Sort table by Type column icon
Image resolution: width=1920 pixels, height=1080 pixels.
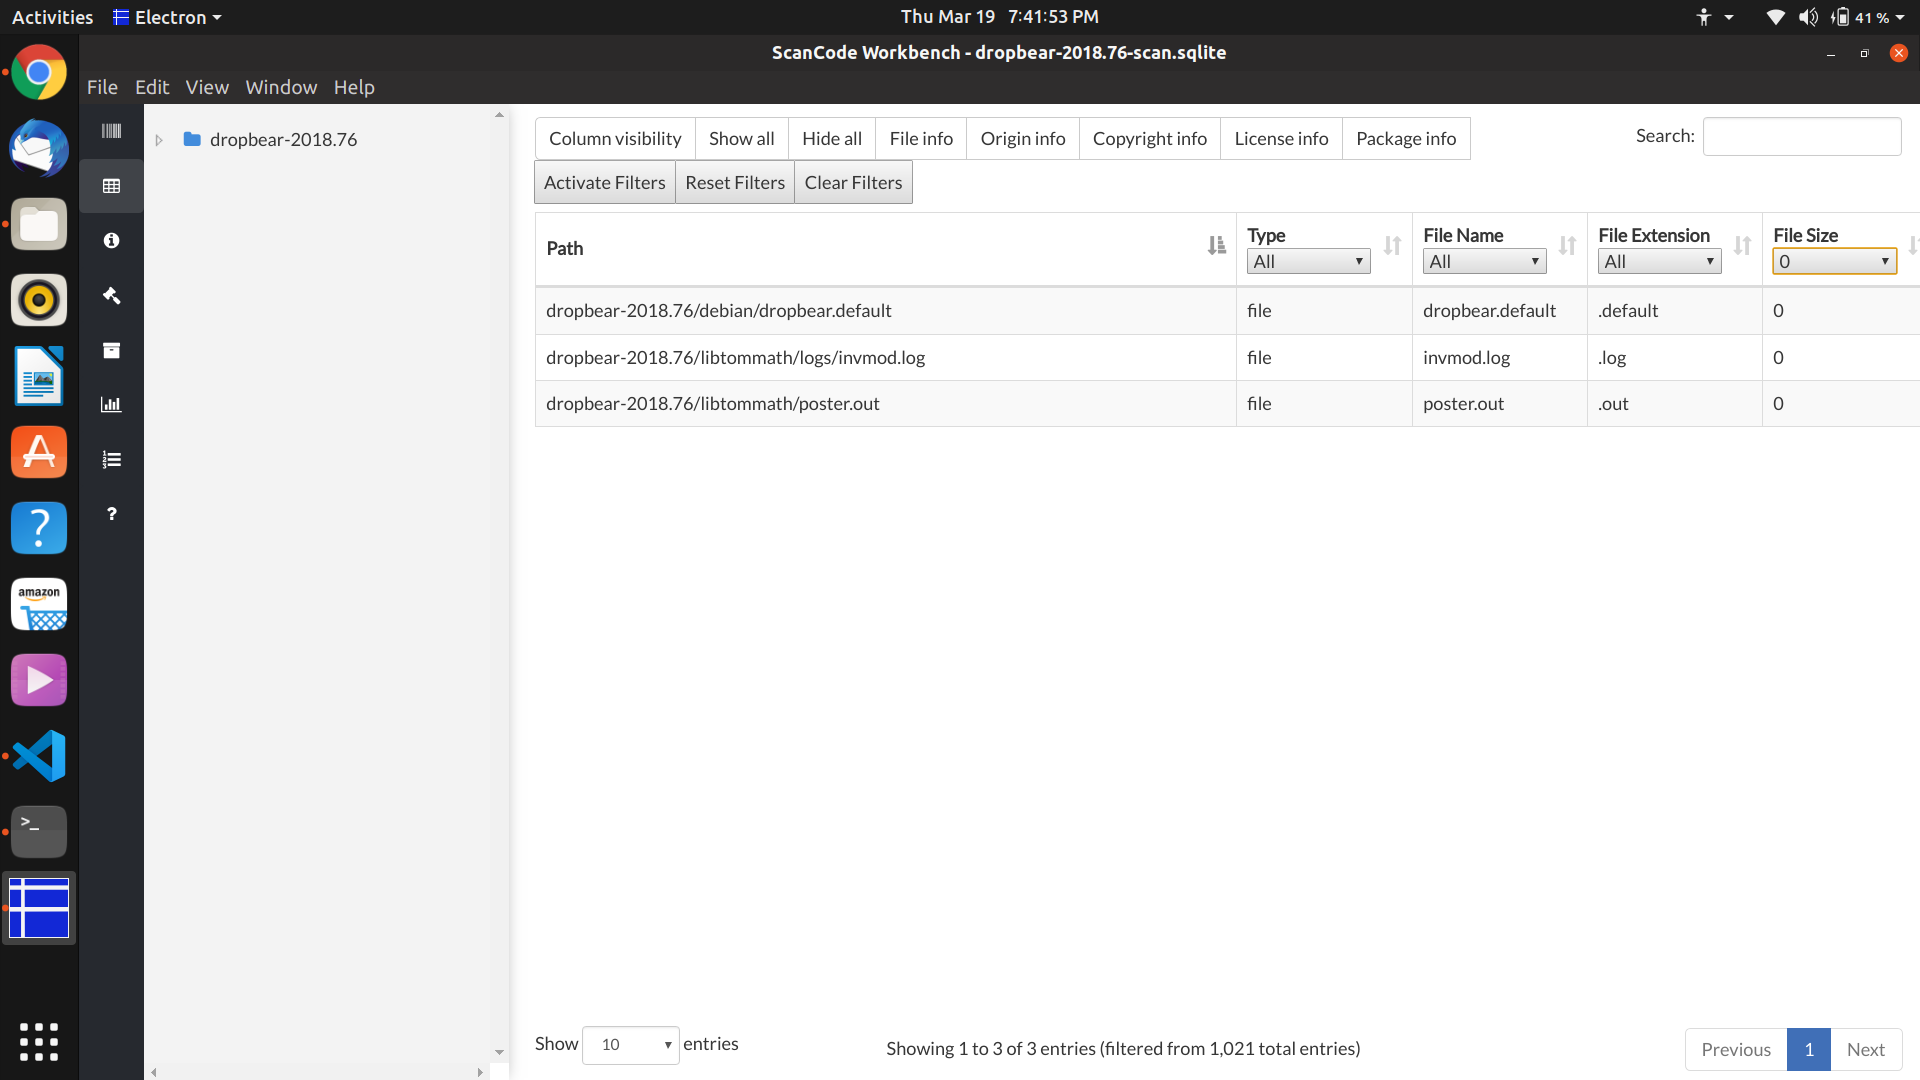tap(1392, 246)
